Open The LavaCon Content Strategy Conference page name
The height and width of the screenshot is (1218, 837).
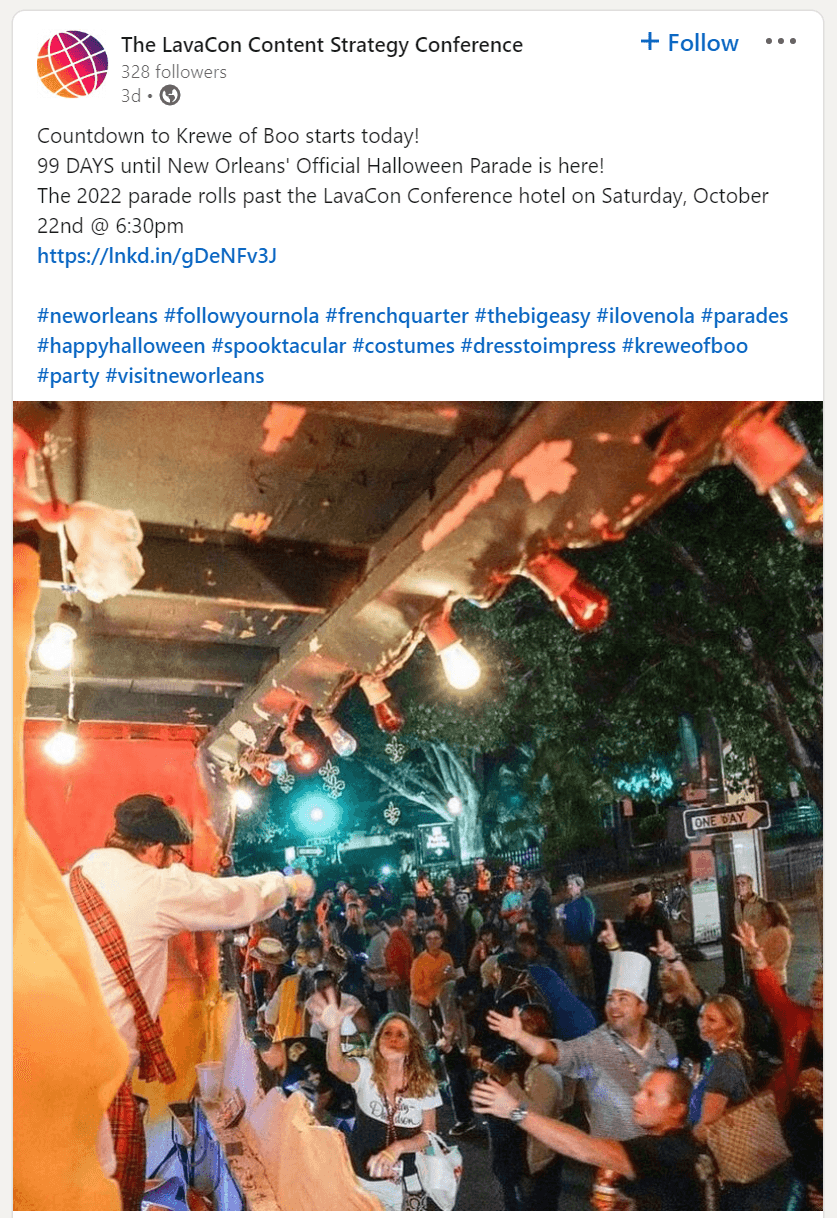322,45
